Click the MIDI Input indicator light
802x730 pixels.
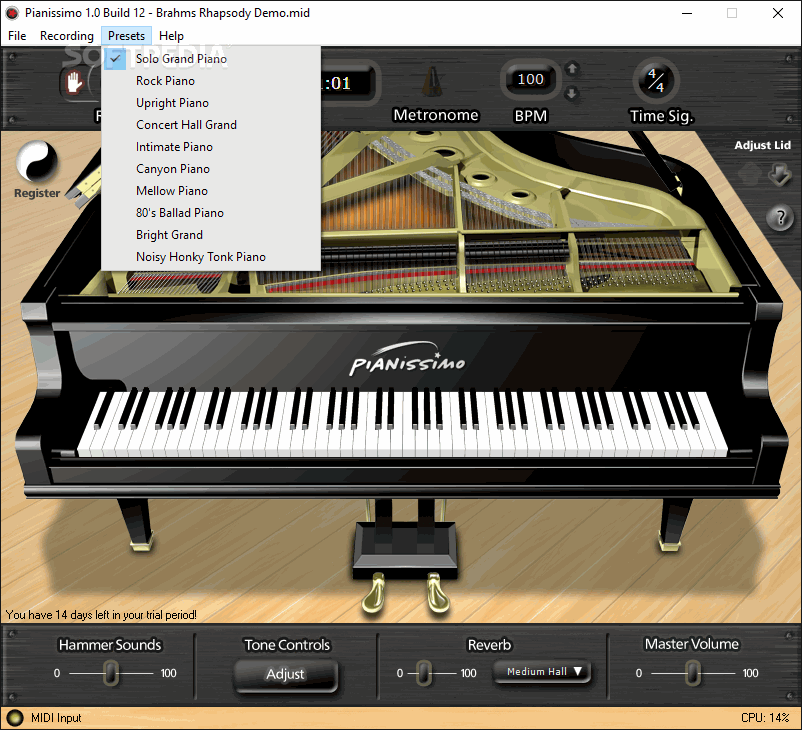[x=15, y=718]
